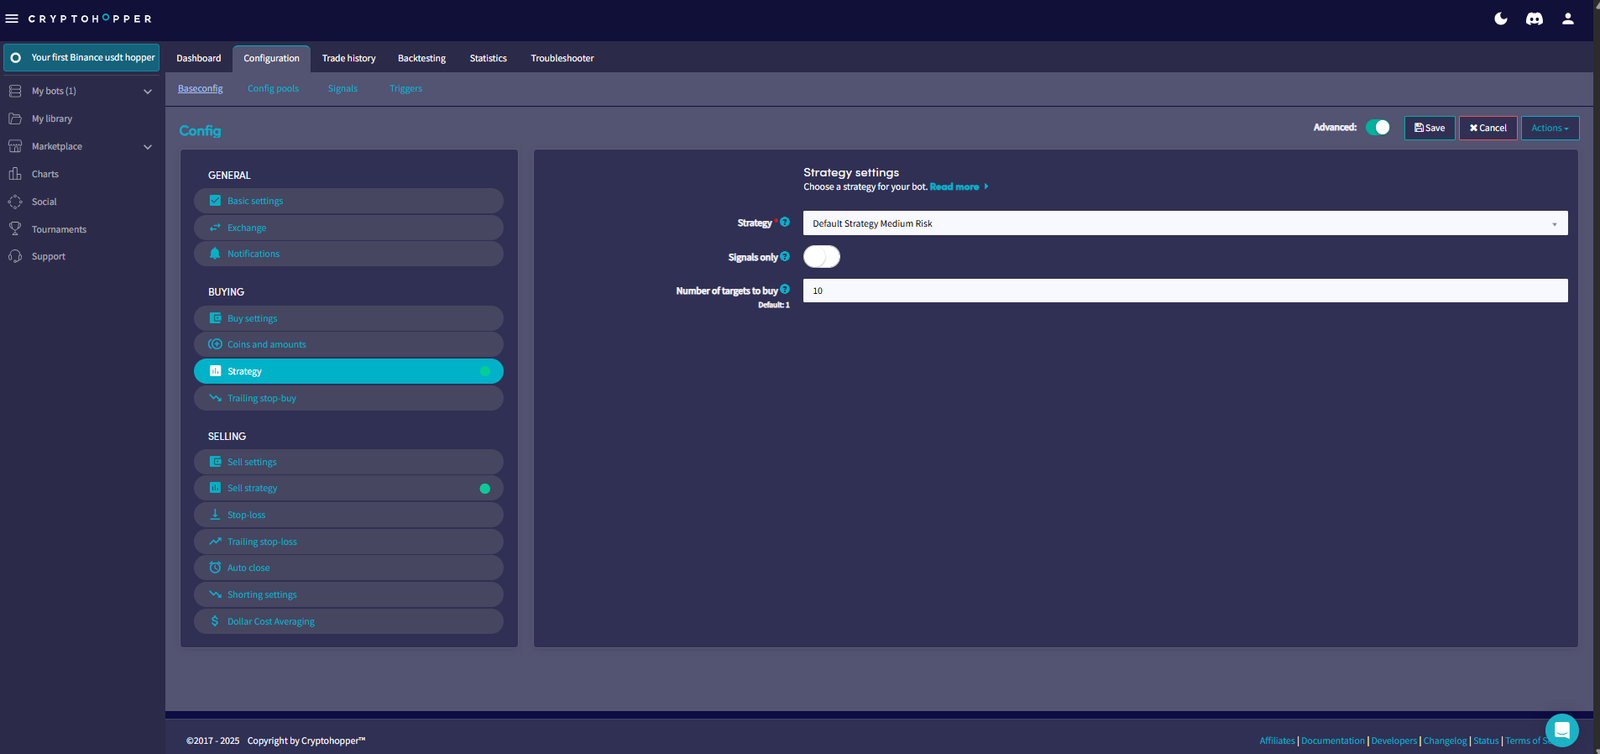Click help icon beside Number of targets
The width and height of the screenshot is (1600, 754).
coord(785,289)
